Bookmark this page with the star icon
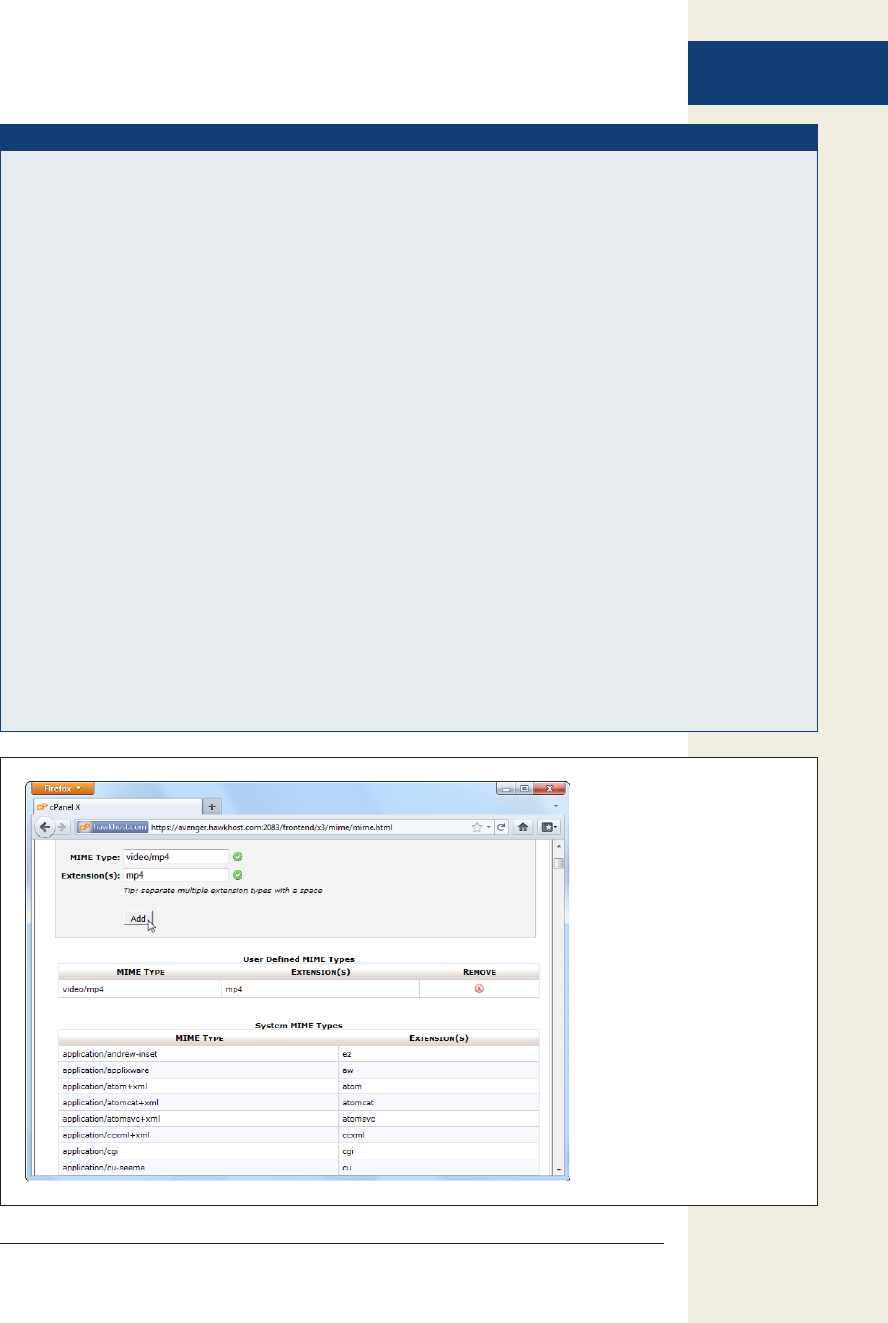The height and width of the screenshot is (1323, 888). point(478,827)
